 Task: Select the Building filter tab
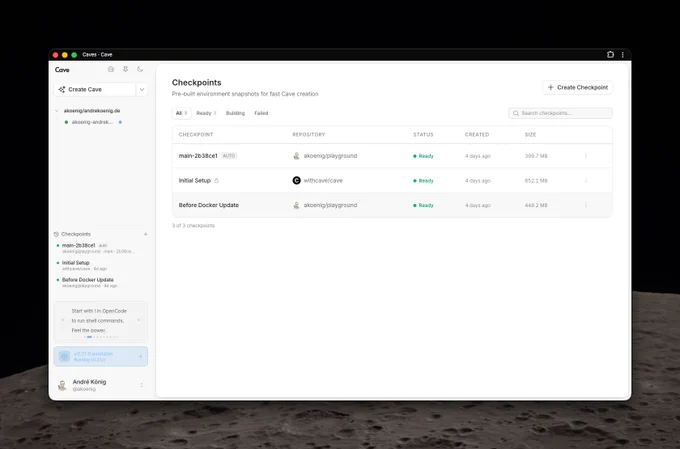[x=235, y=113]
